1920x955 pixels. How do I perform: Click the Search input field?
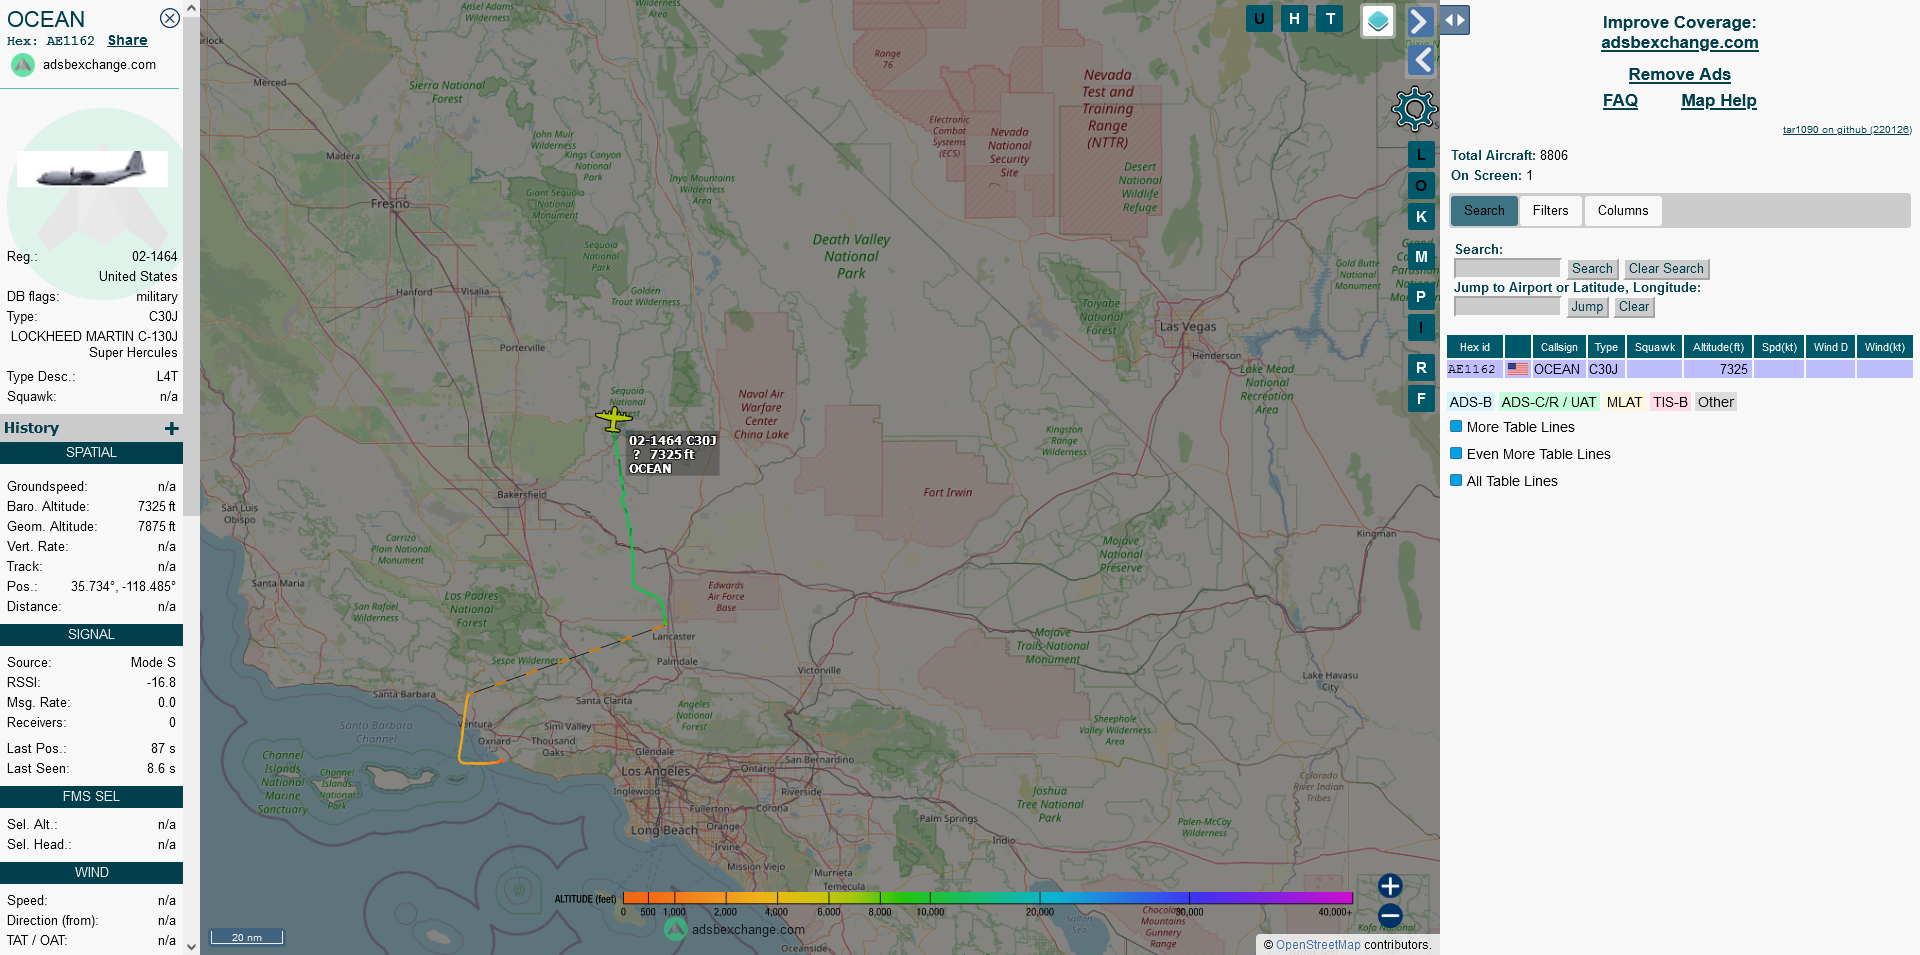(x=1507, y=269)
